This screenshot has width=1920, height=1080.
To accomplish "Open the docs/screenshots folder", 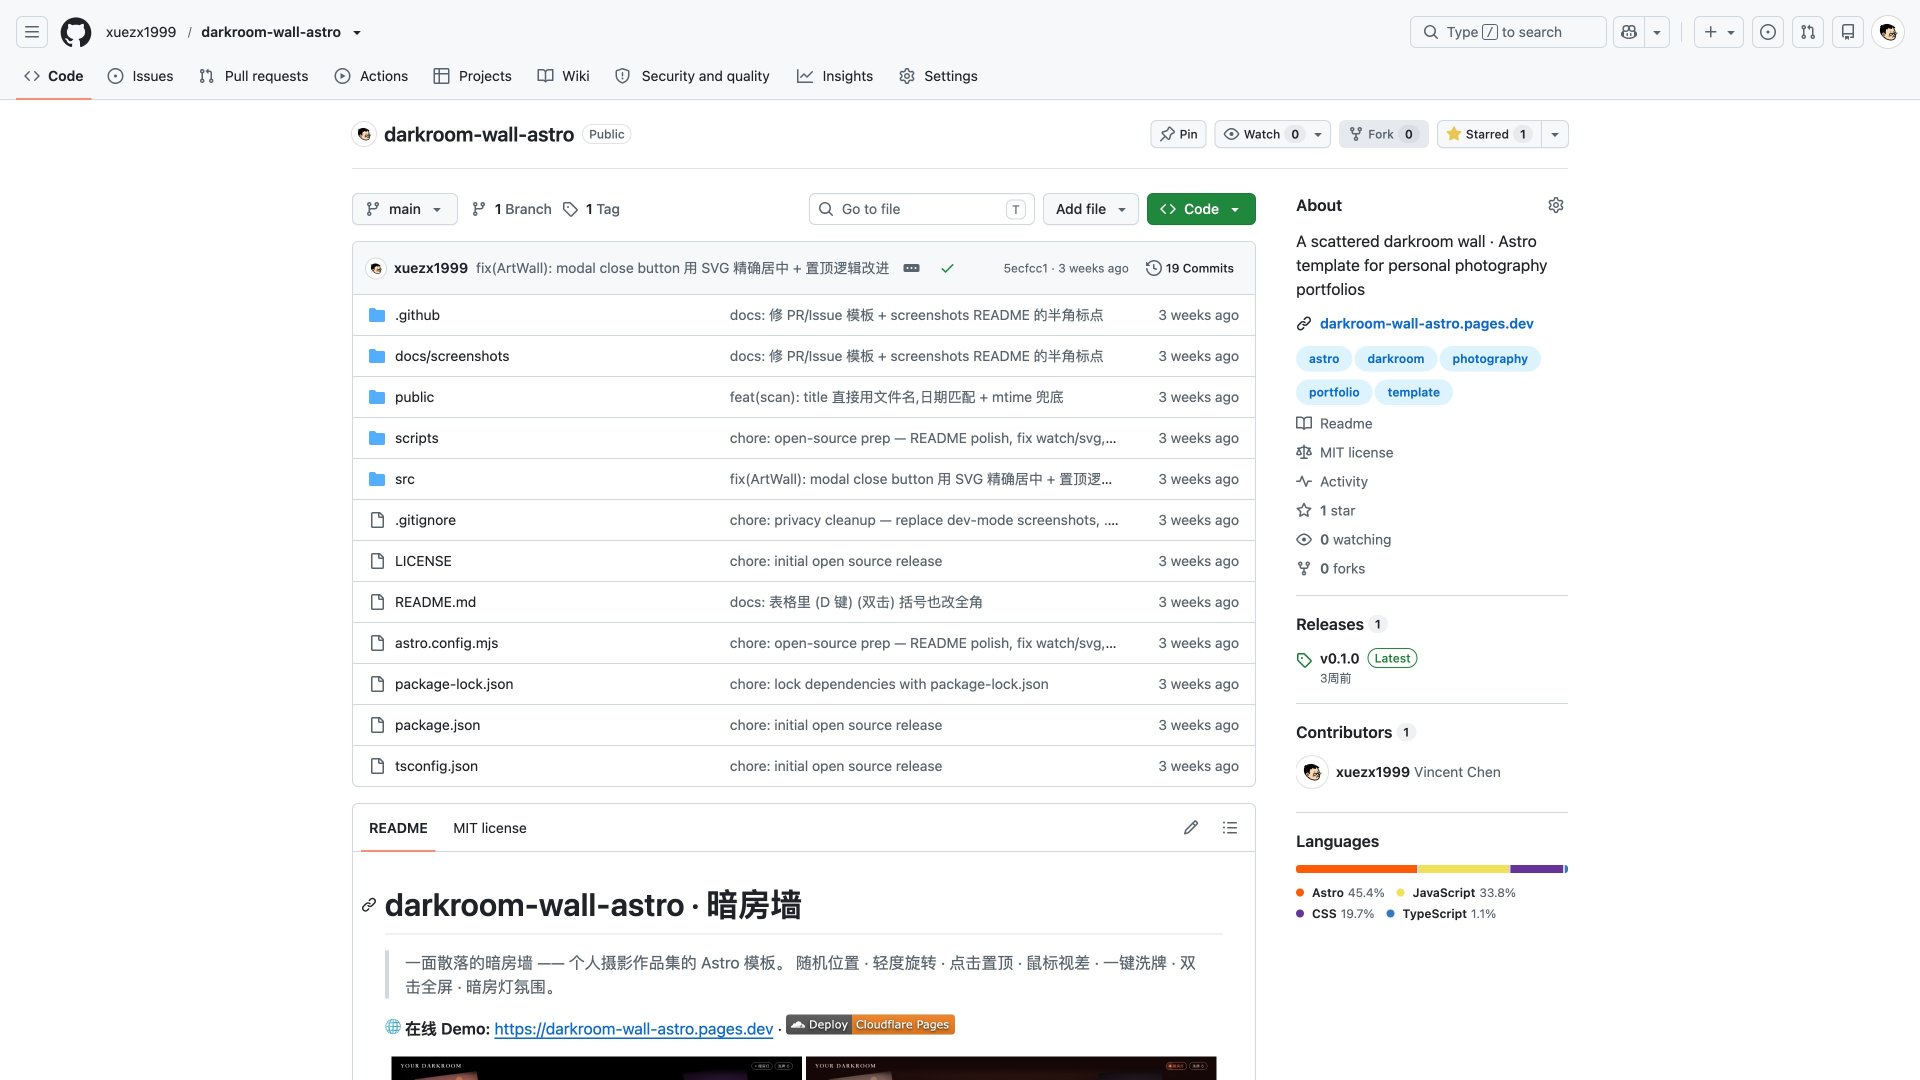I will point(452,356).
